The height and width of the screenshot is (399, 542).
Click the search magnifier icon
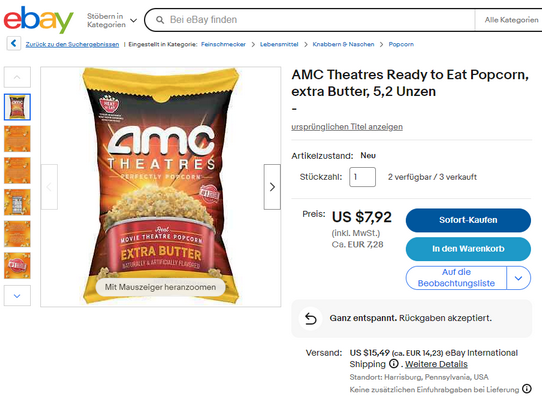[160, 20]
